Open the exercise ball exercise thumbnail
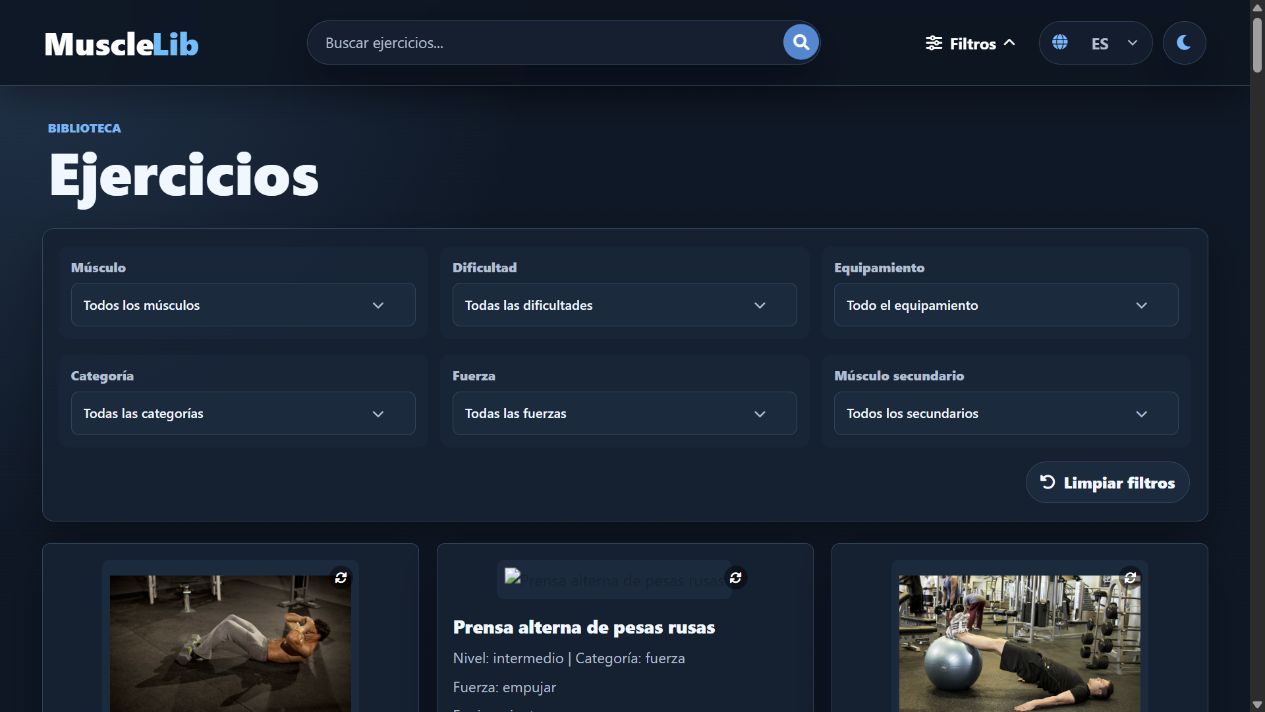1265x712 pixels. [x=1019, y=643]
